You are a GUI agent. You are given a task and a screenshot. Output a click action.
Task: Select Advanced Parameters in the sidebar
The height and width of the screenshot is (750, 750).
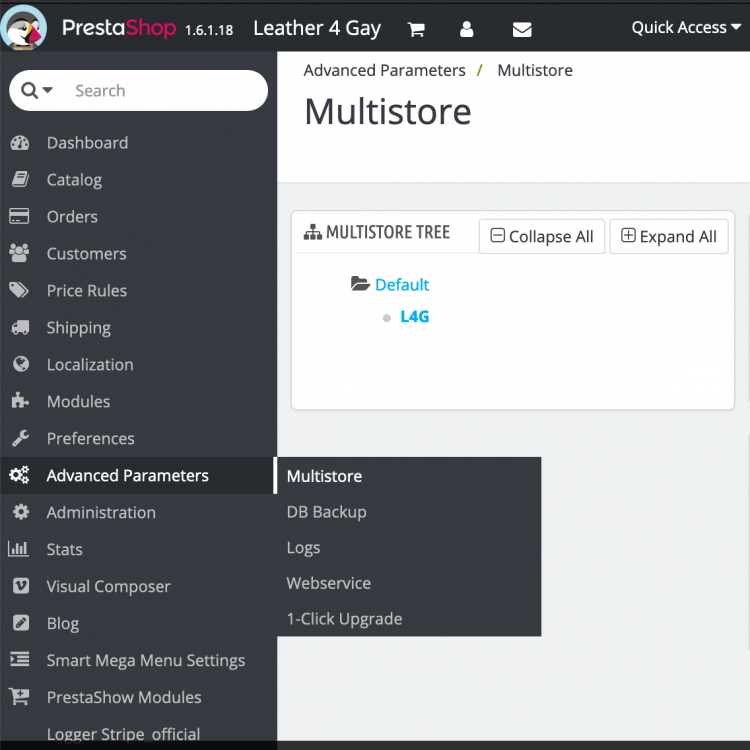[x=127, y=475]
